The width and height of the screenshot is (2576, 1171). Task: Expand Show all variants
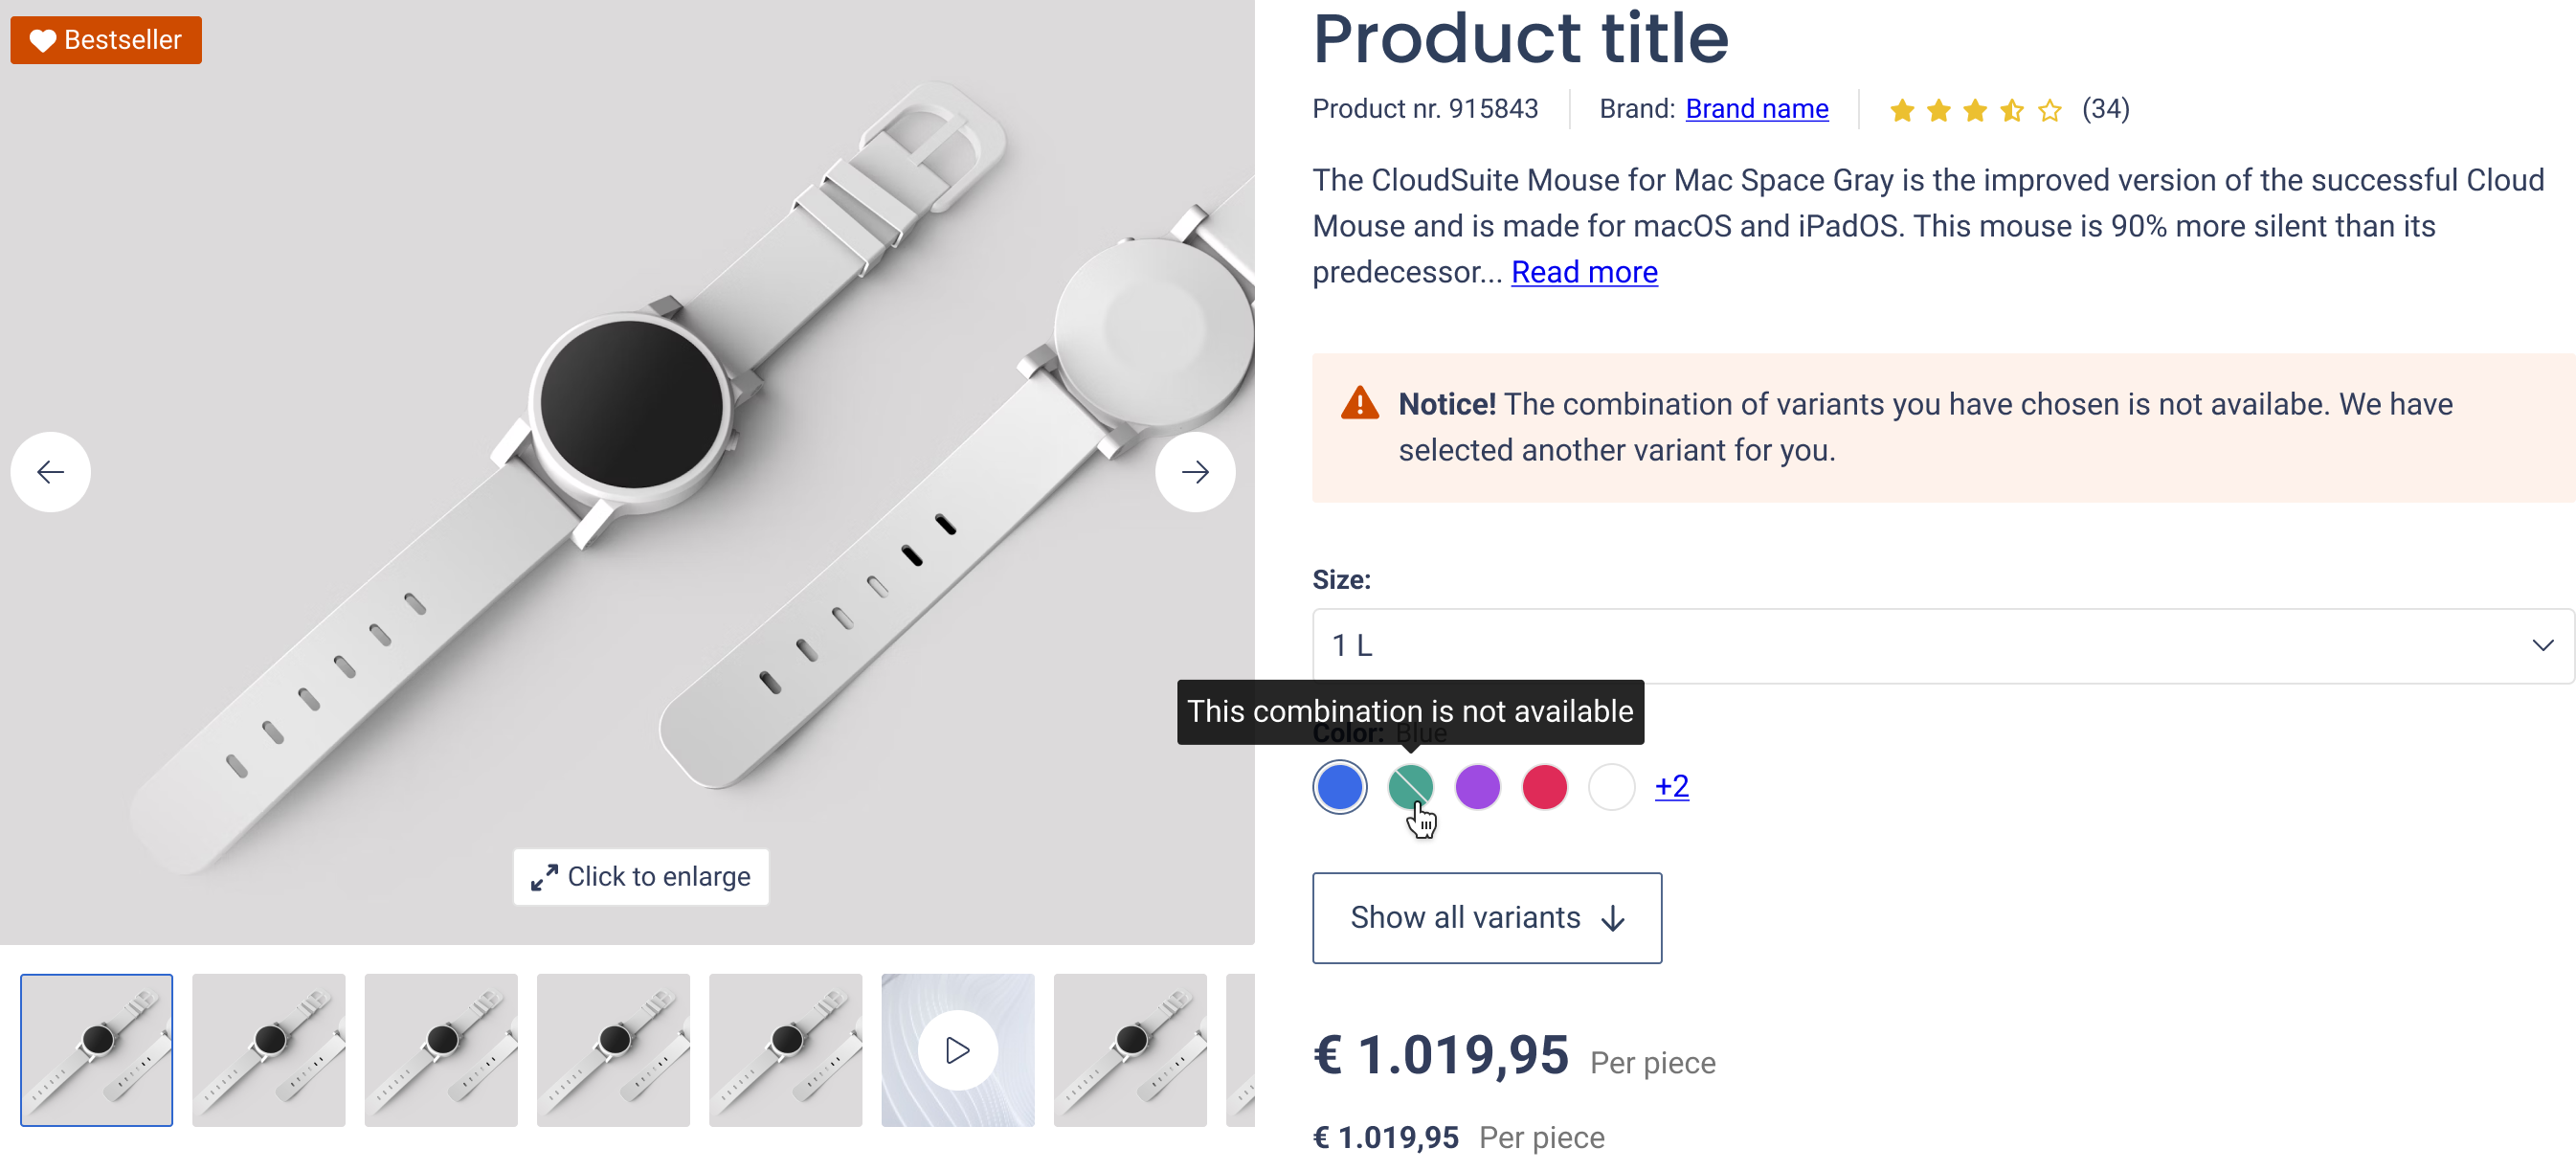tap(1486, 918)
